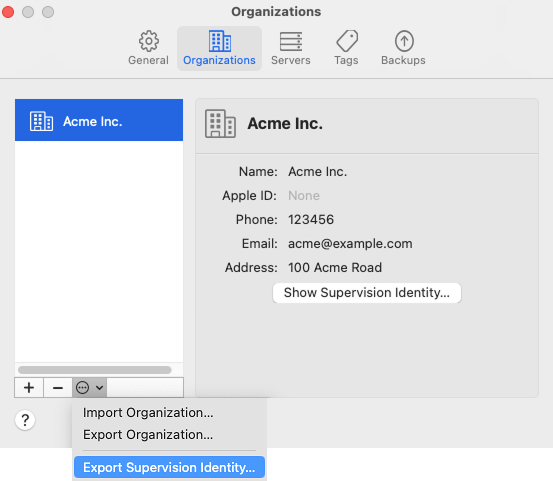Screen dimensions: 553x481
Task: Open the General preferences tab
Action: (x=148, y=48)
